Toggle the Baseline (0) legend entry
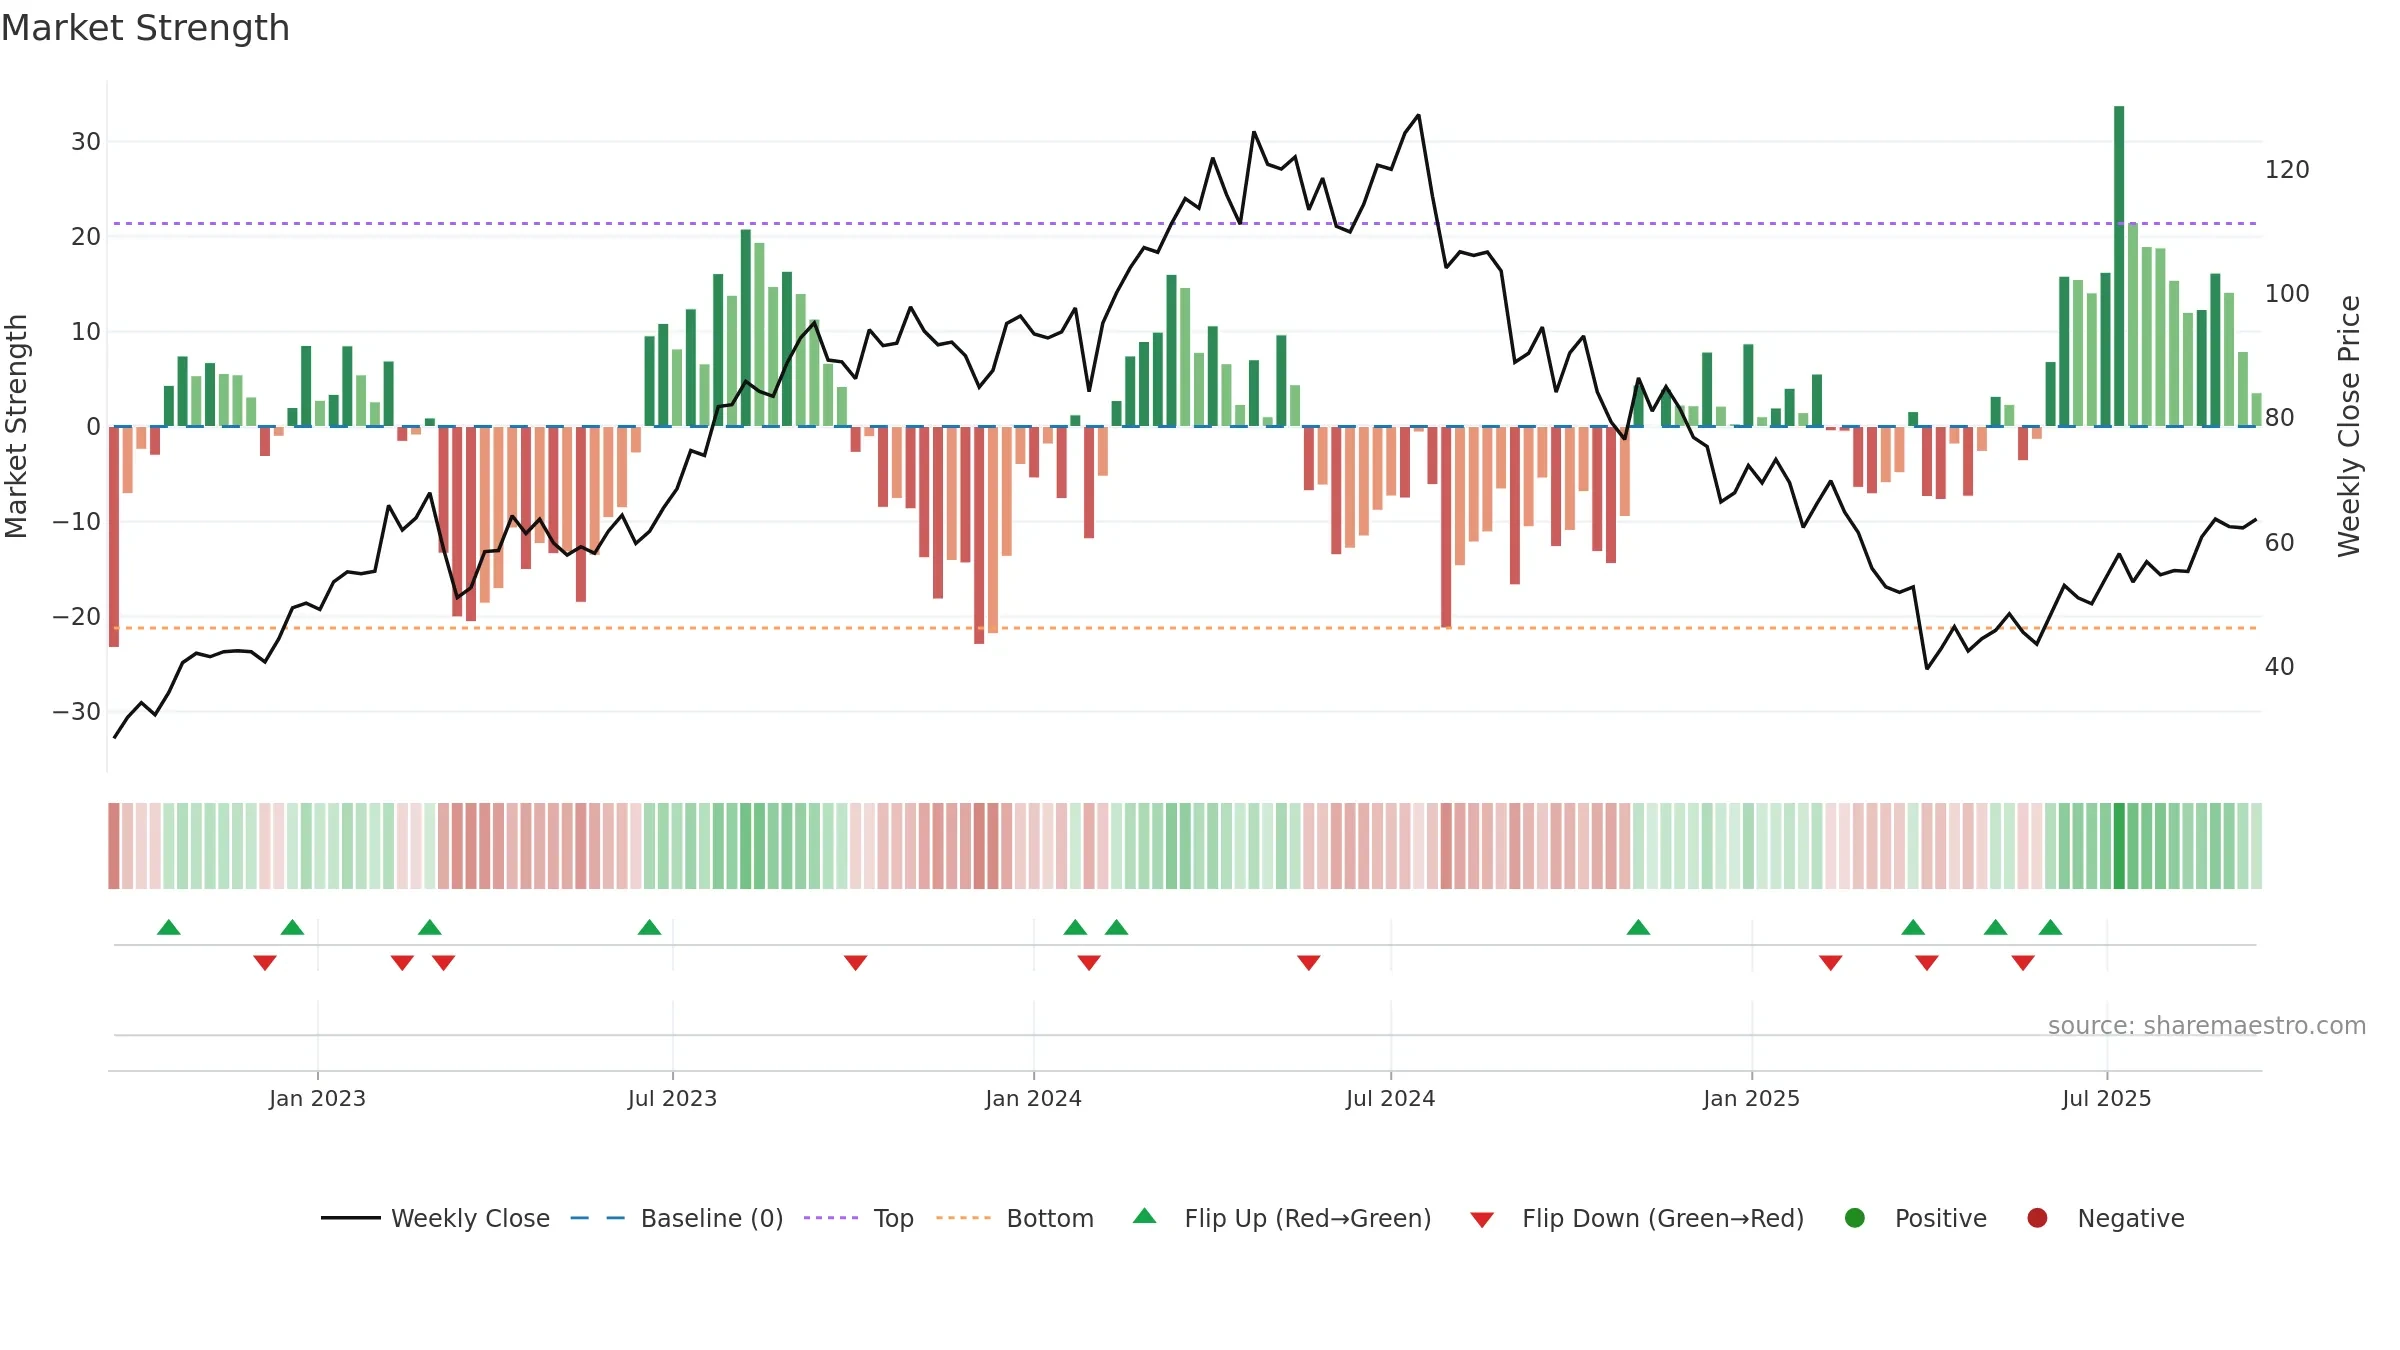 tap(677, 1218)
